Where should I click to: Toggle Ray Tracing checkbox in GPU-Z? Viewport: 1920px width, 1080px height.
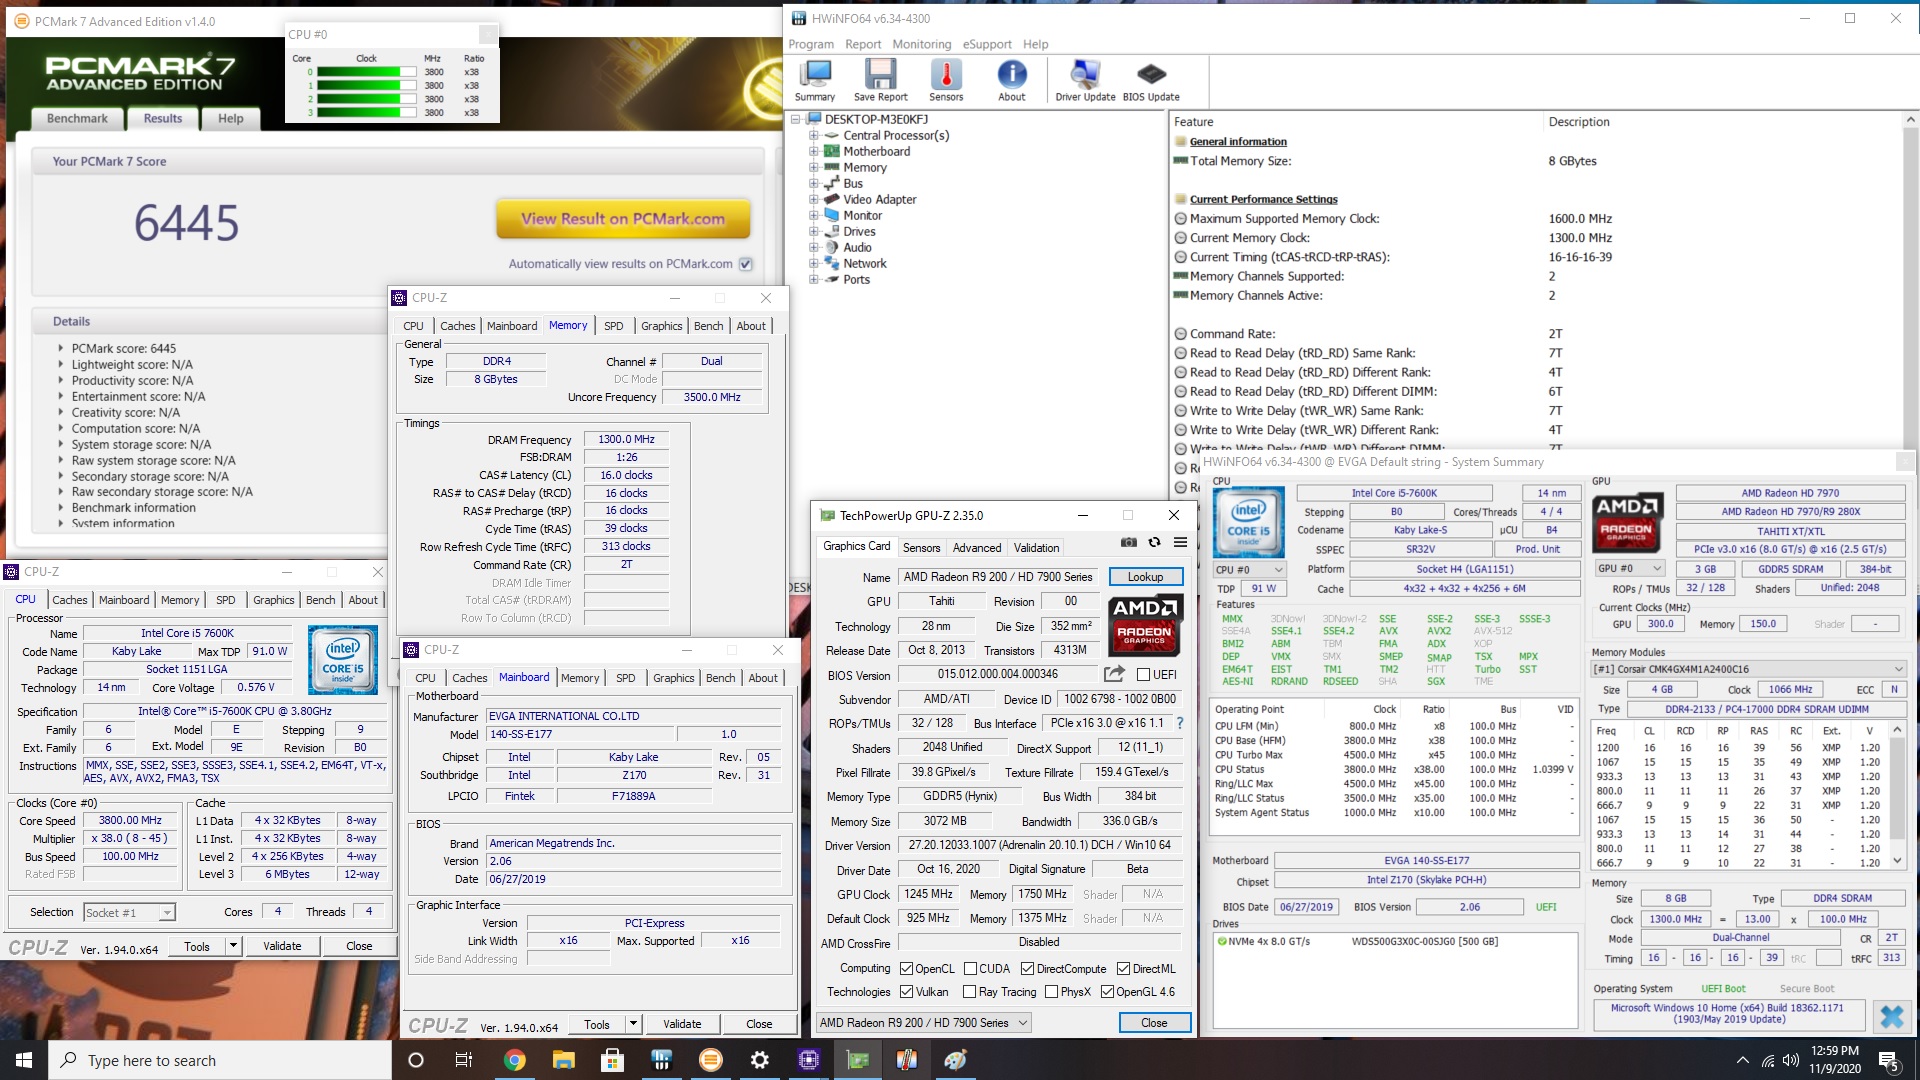pyautogui.click(x=969, y=992)
